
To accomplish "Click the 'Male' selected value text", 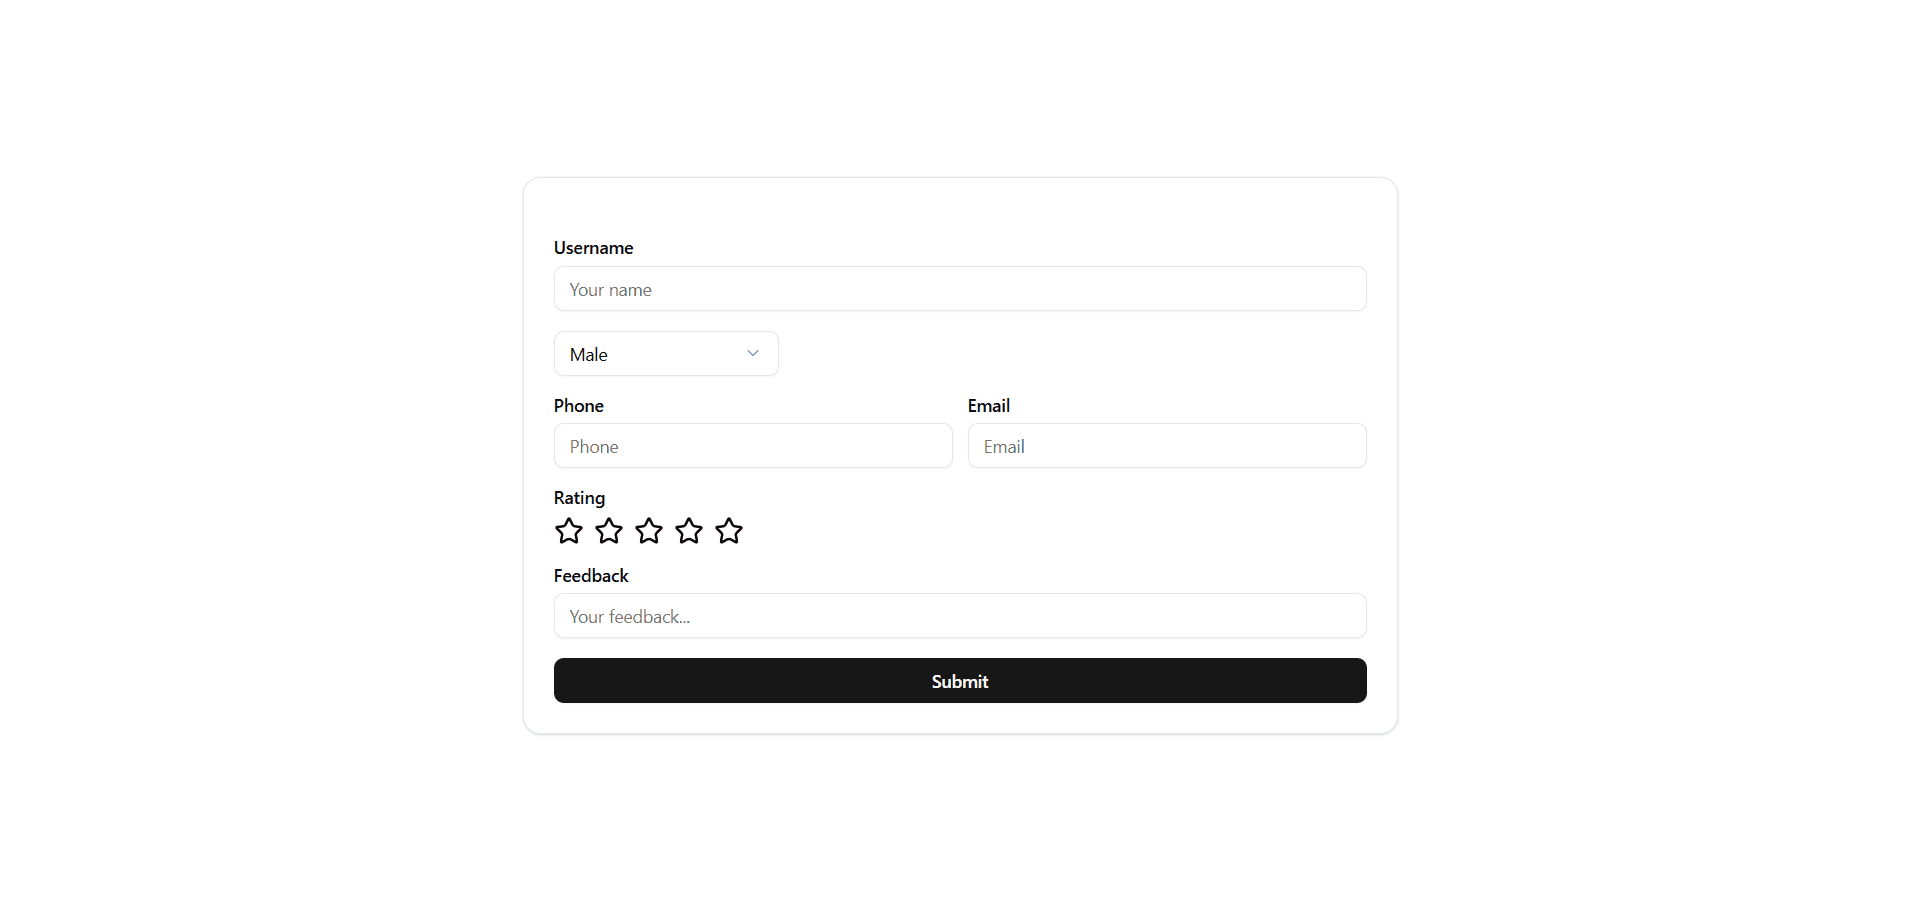I will pos(589,355).
